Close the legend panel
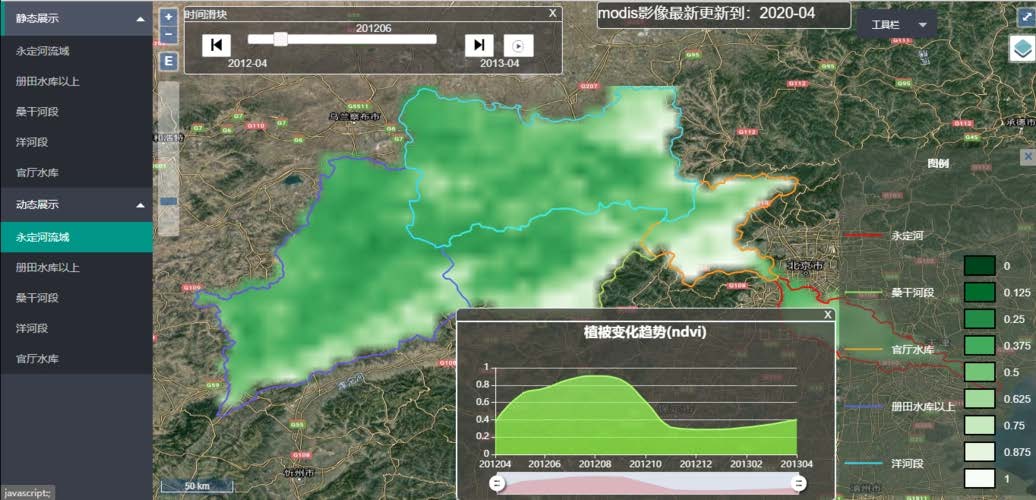This screenshot has height=500, width=1036. (x=1027, y=157)
